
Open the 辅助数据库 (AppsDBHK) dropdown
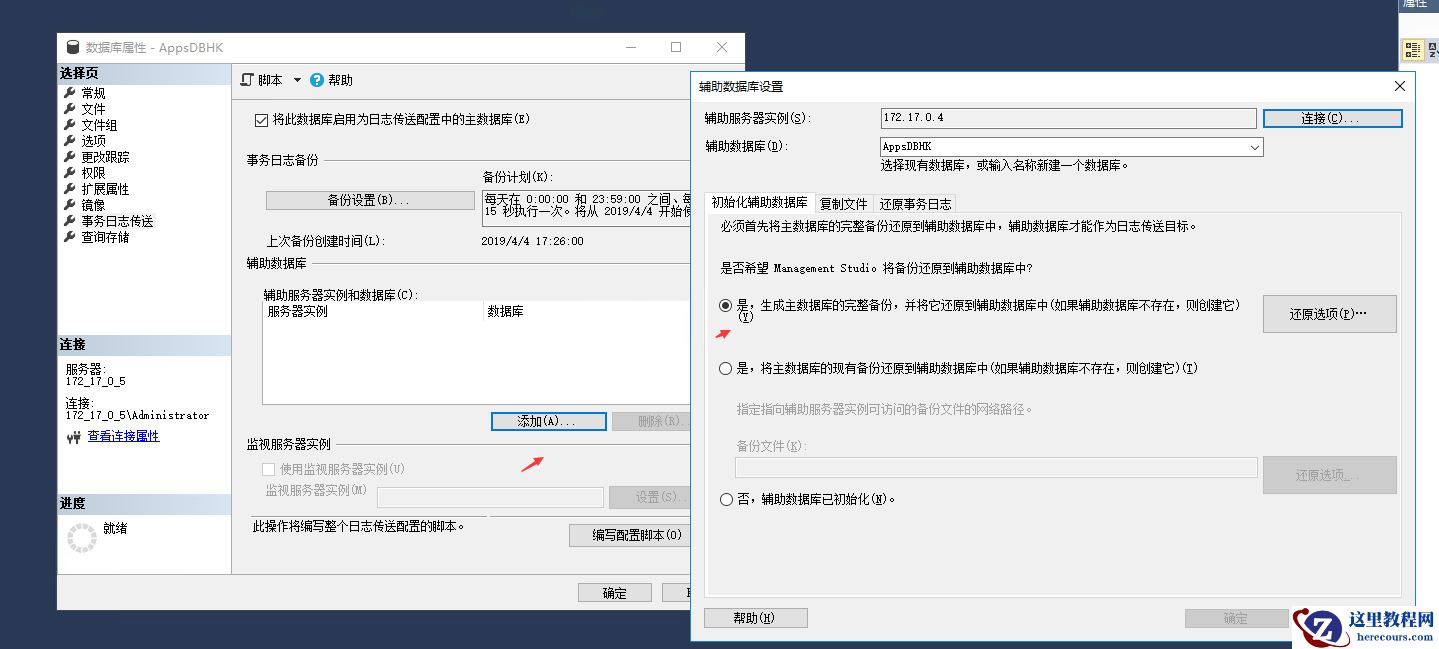[1253, 146]
